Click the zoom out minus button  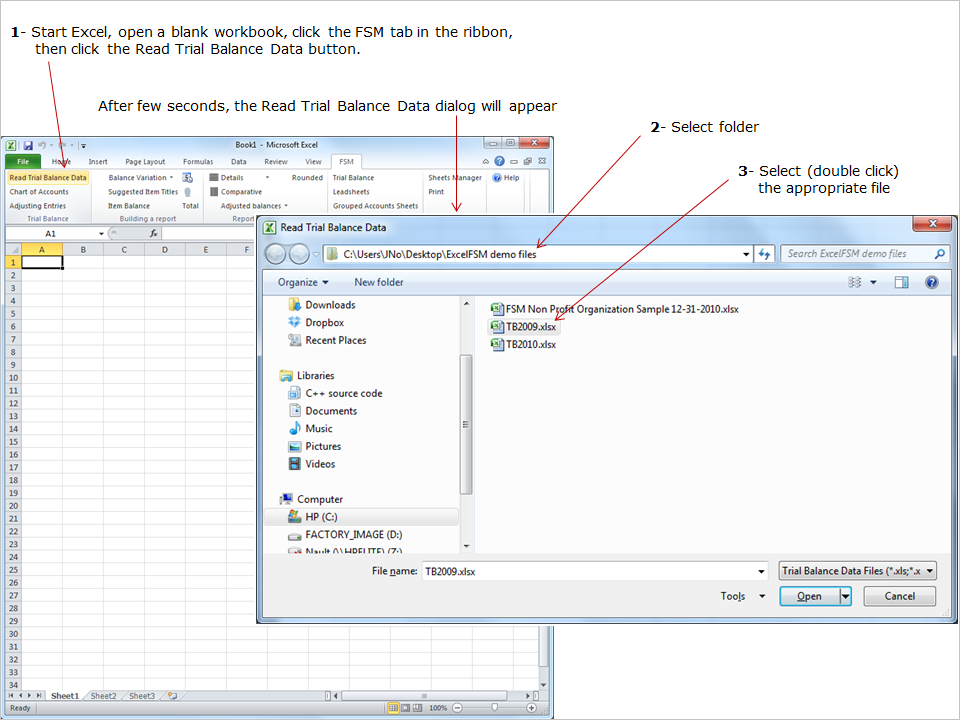coord(457,708)
